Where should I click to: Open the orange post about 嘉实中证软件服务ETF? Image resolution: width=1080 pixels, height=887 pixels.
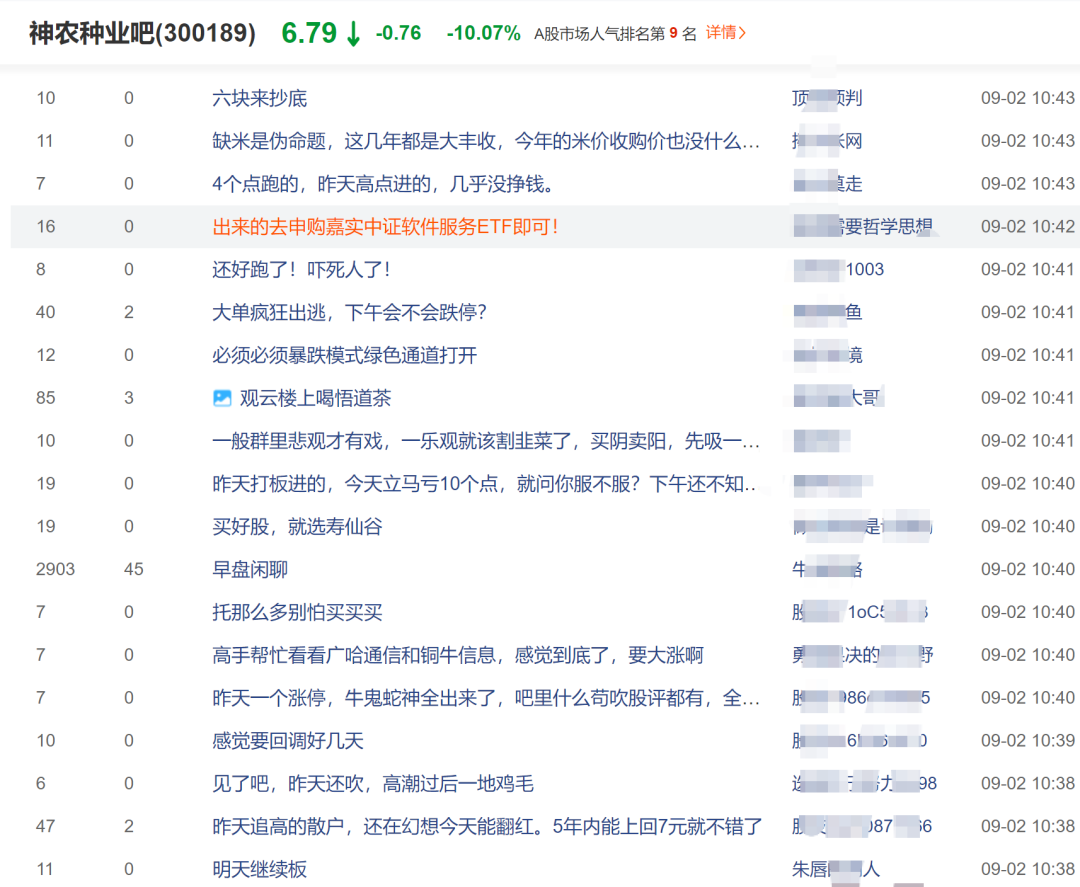pos(385,227)
